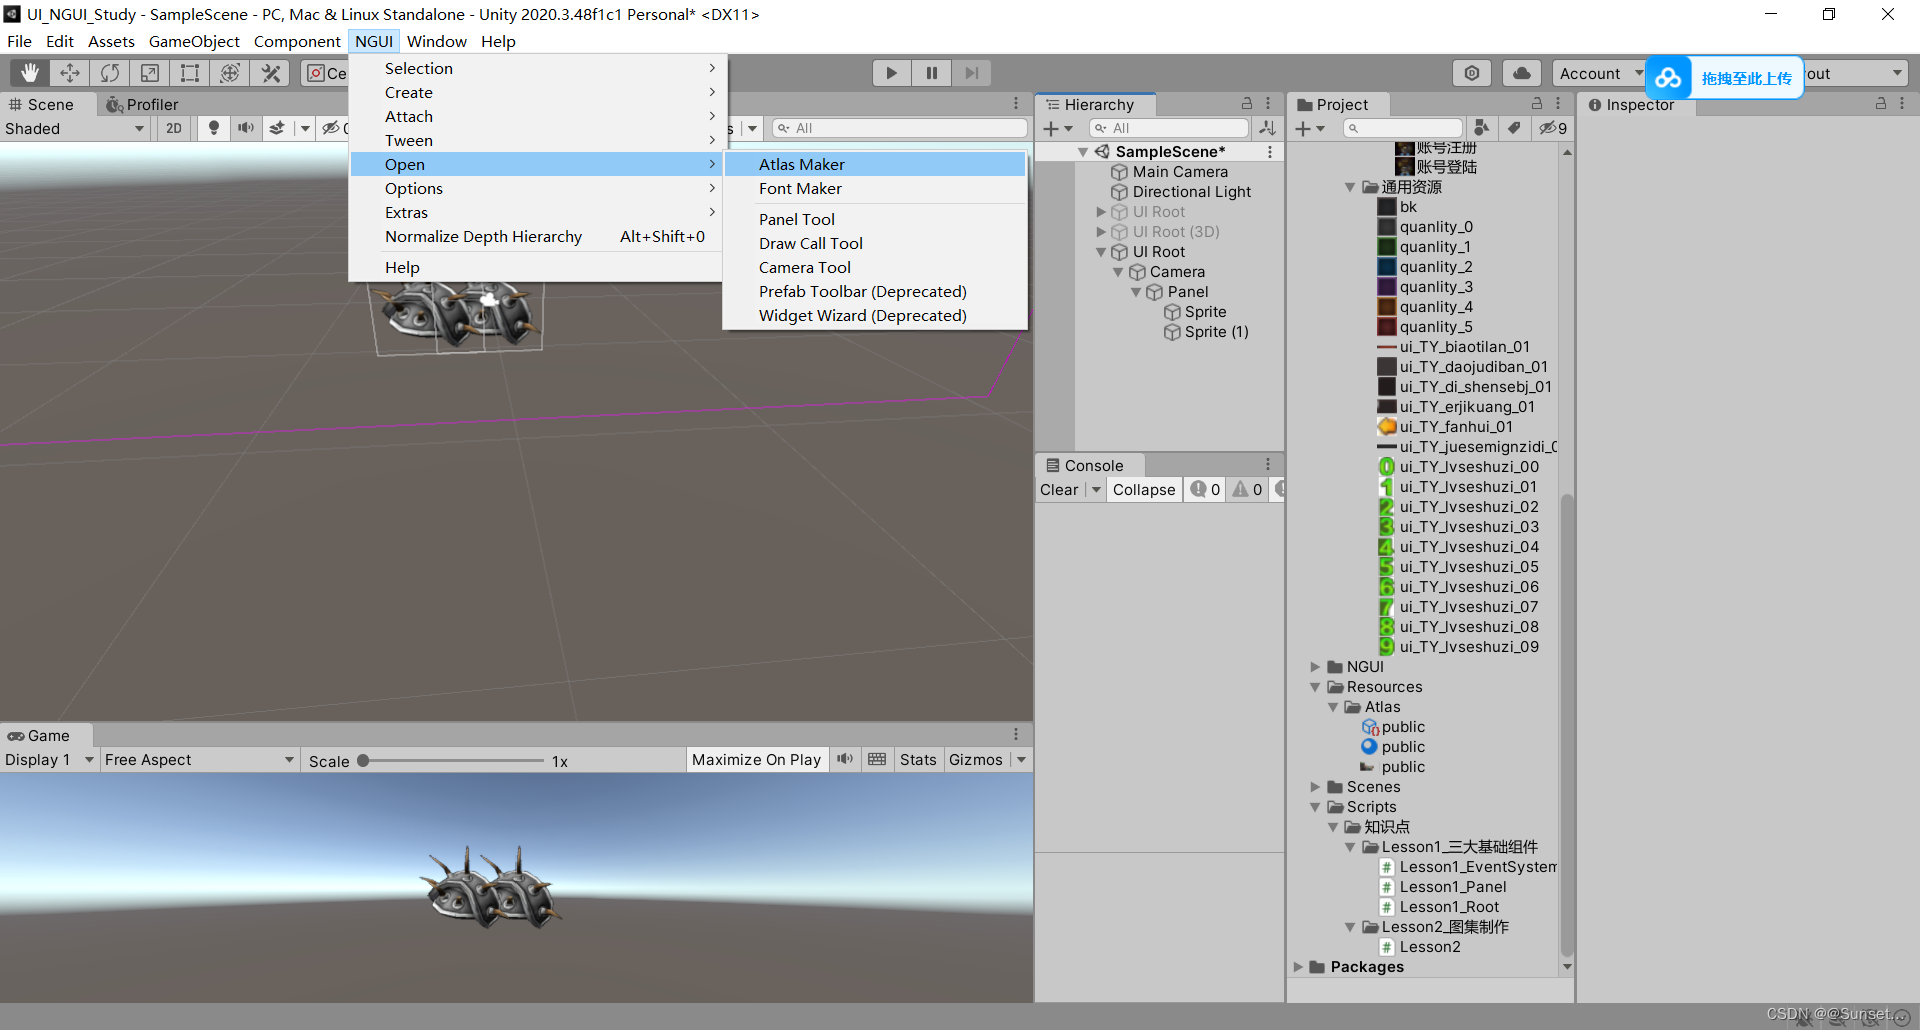Toggle the Inspector panel lock
Viewport: 1920px width, 1030px height.
coord(1881,104)
